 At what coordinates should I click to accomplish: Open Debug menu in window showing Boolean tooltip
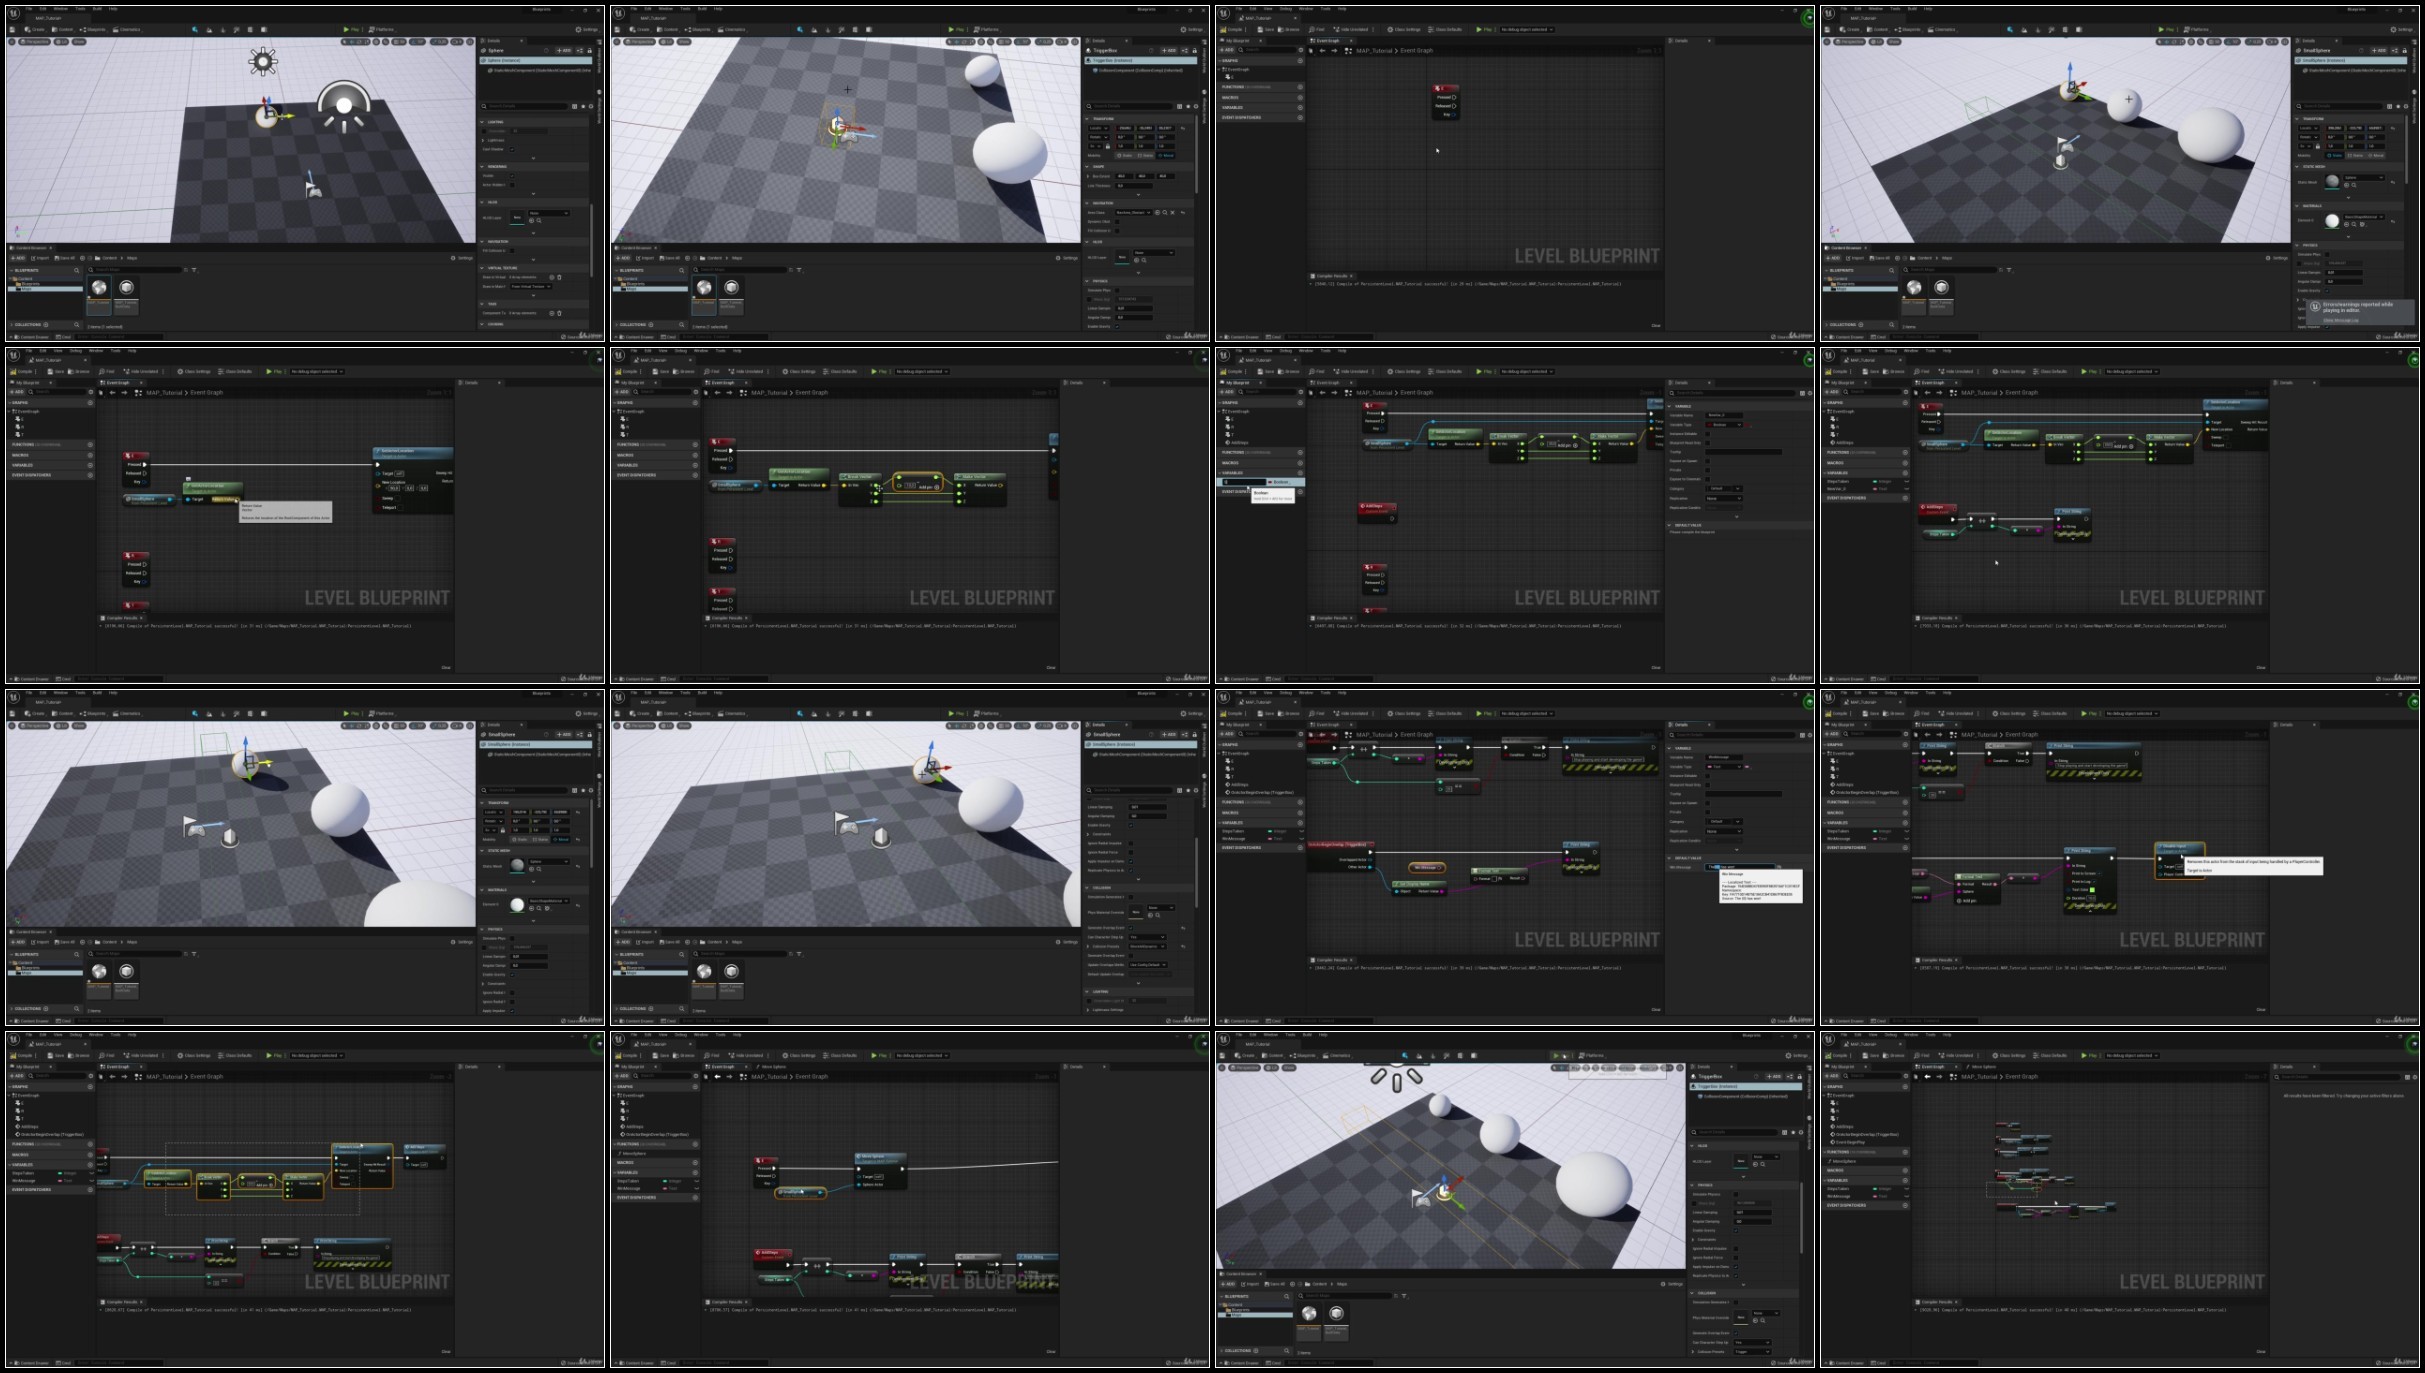pos(1286,351)
